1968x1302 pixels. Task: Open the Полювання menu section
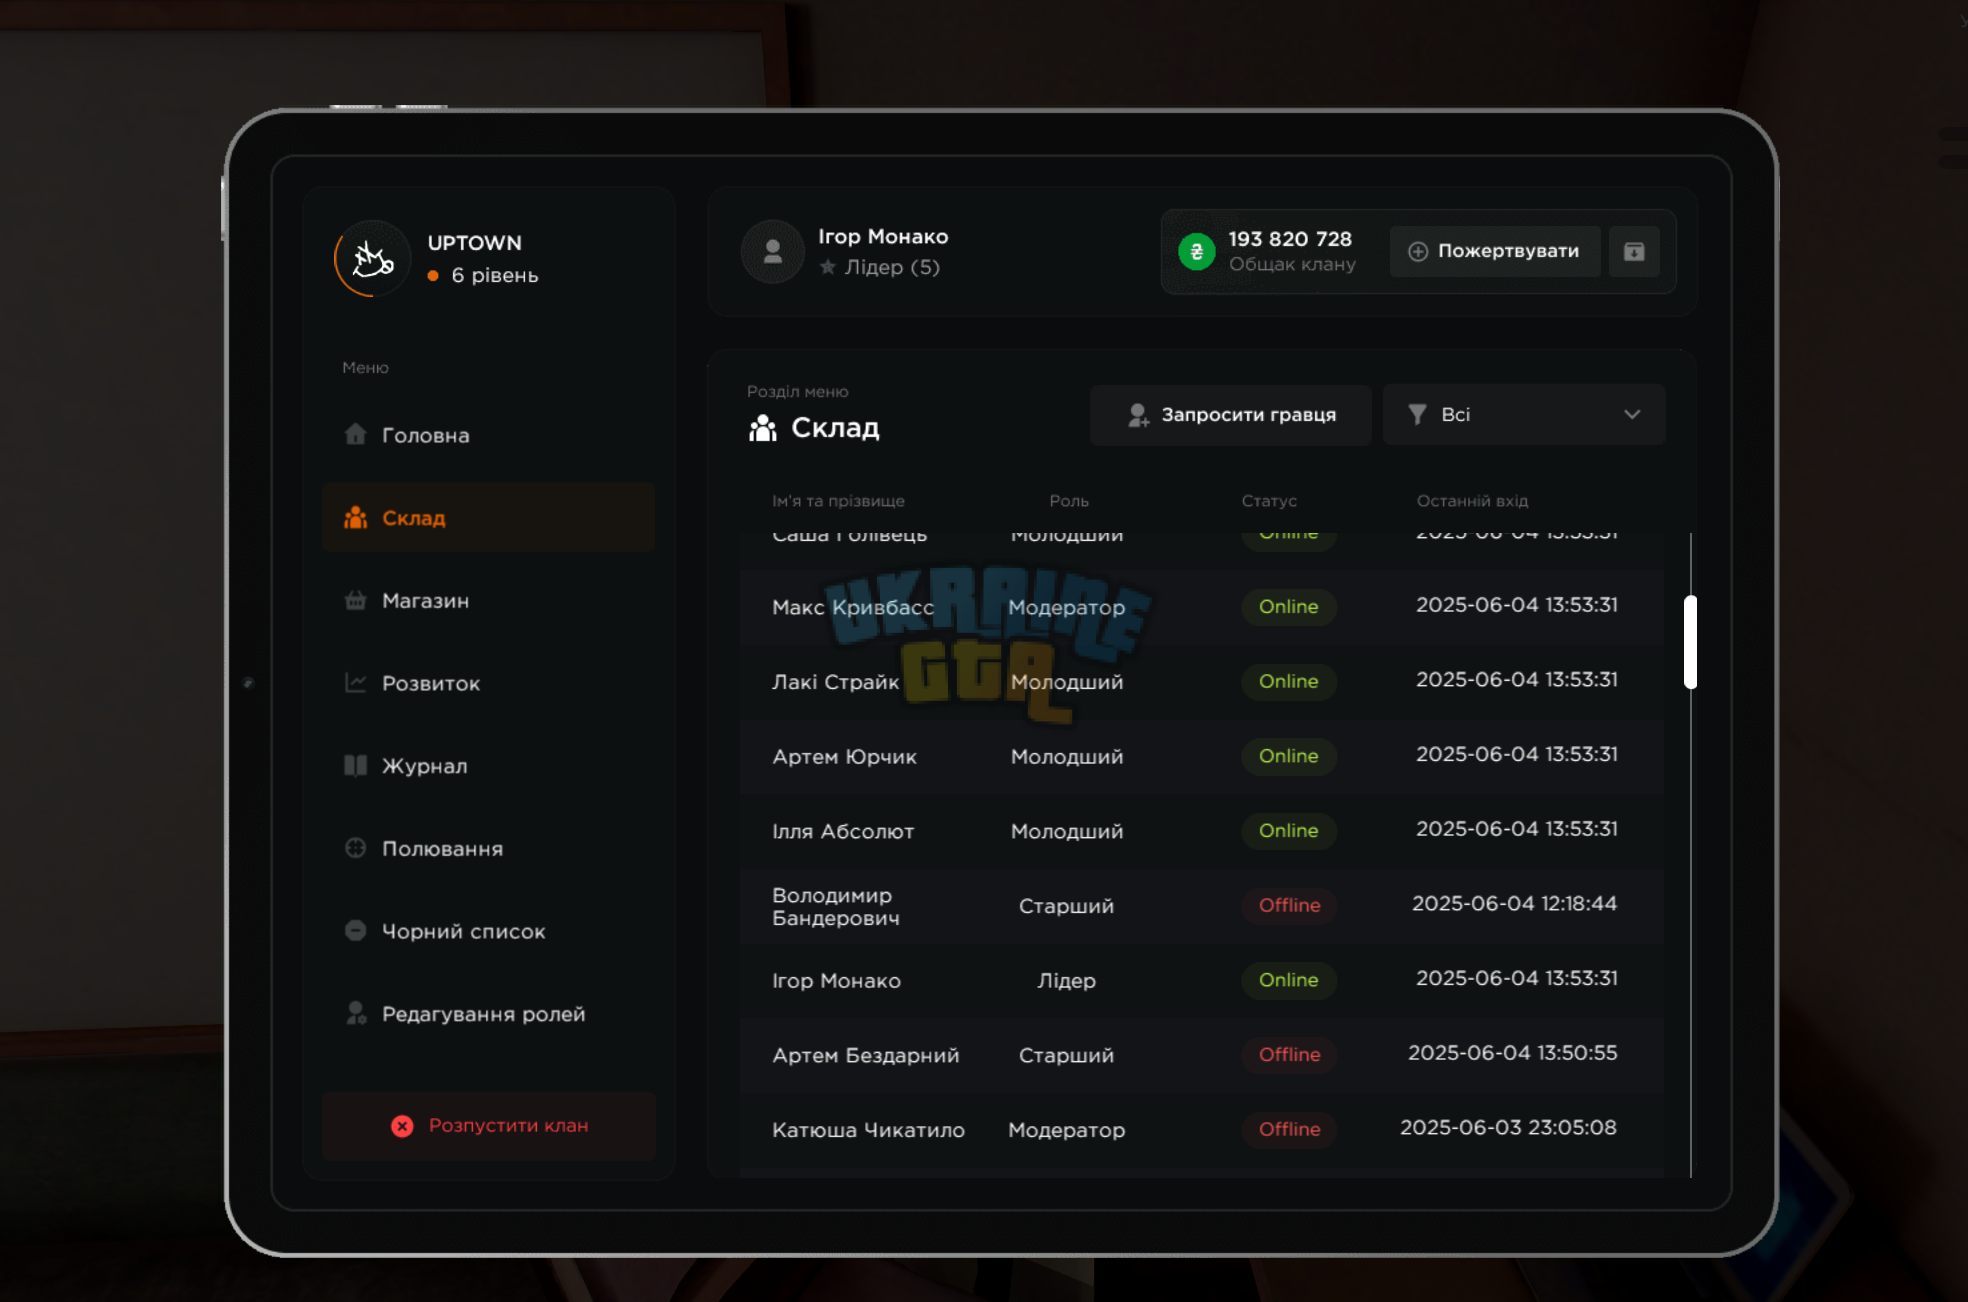pos(488,848)
